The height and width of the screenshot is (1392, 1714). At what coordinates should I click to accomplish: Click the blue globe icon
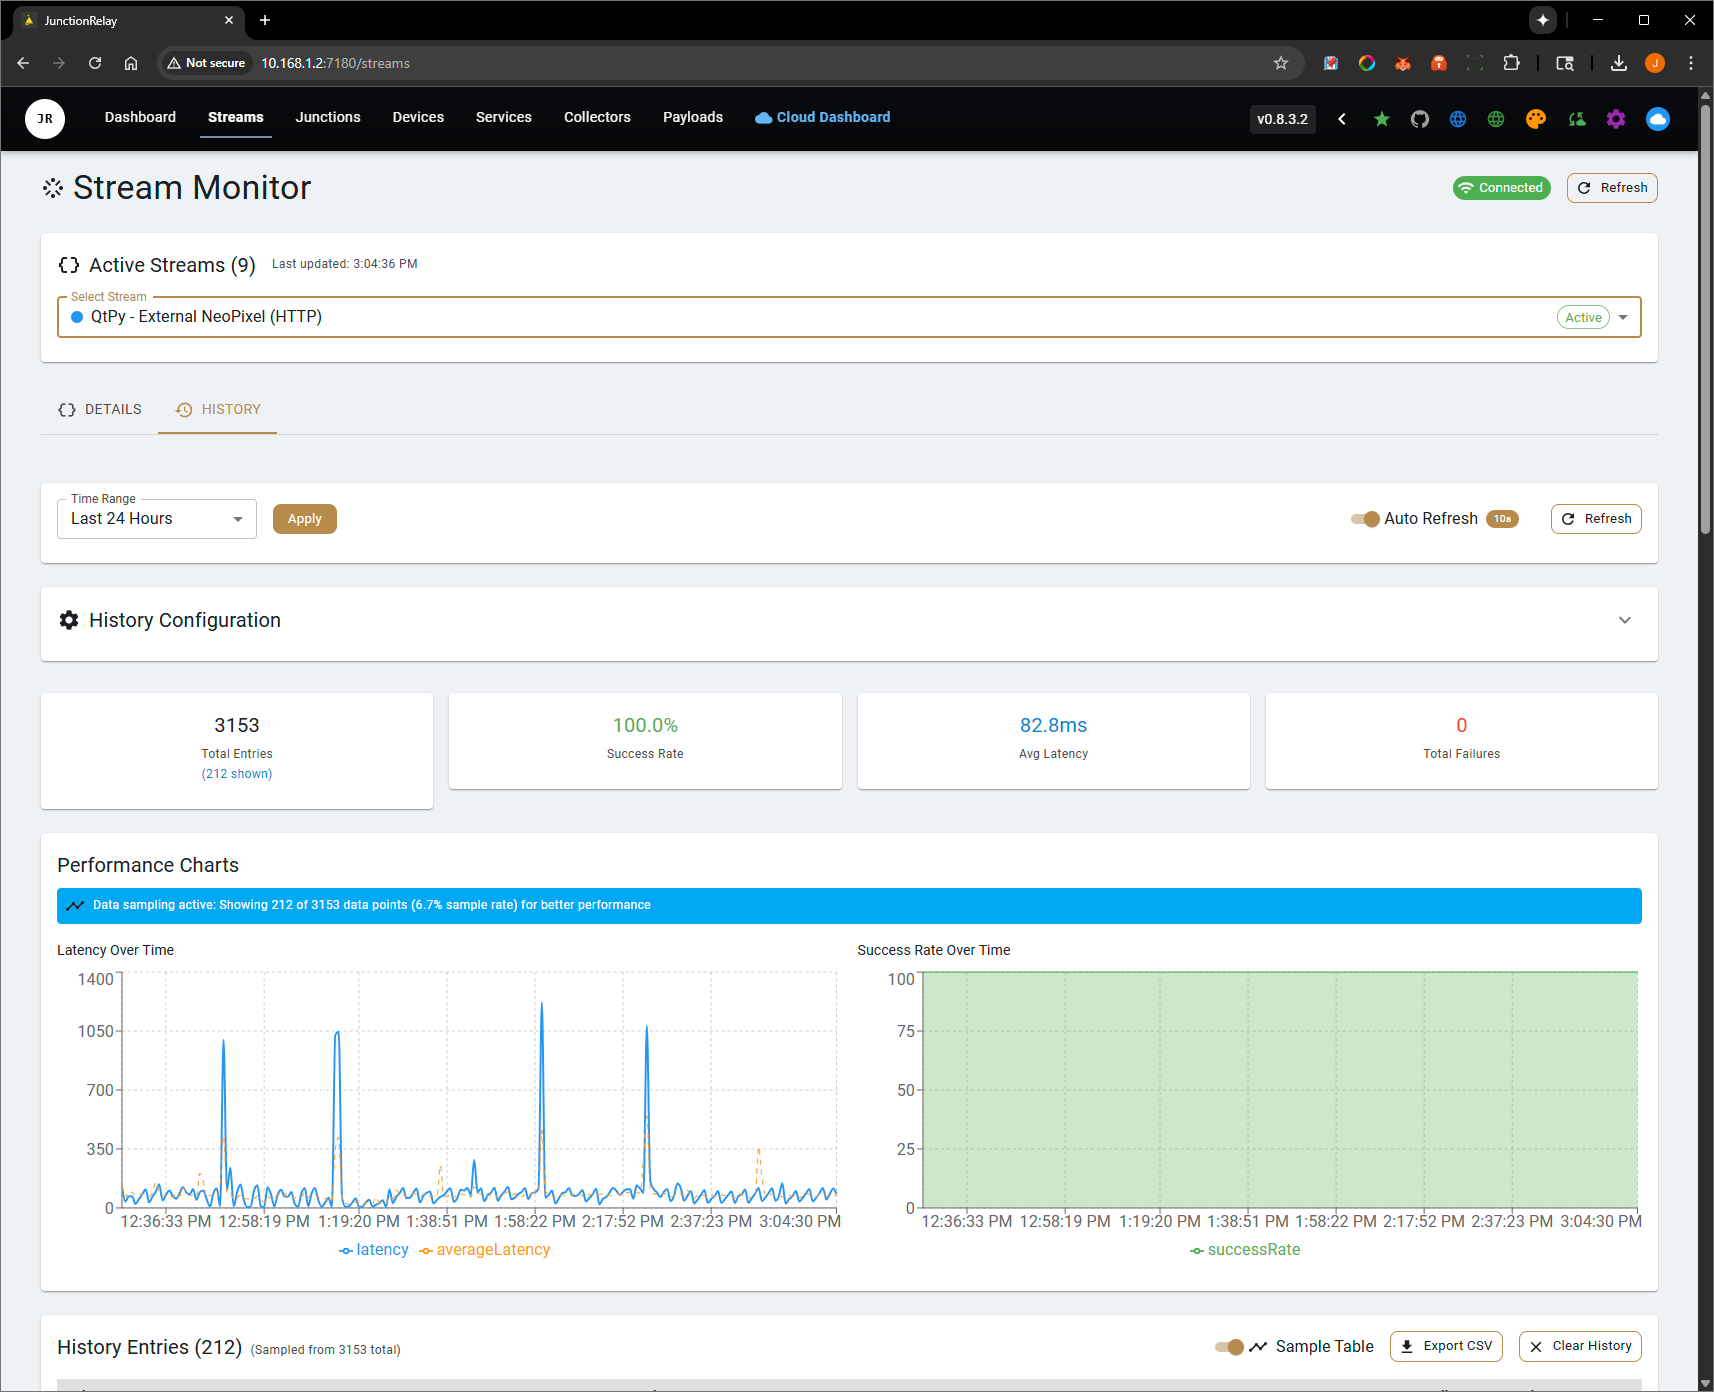pos(1458,119)
